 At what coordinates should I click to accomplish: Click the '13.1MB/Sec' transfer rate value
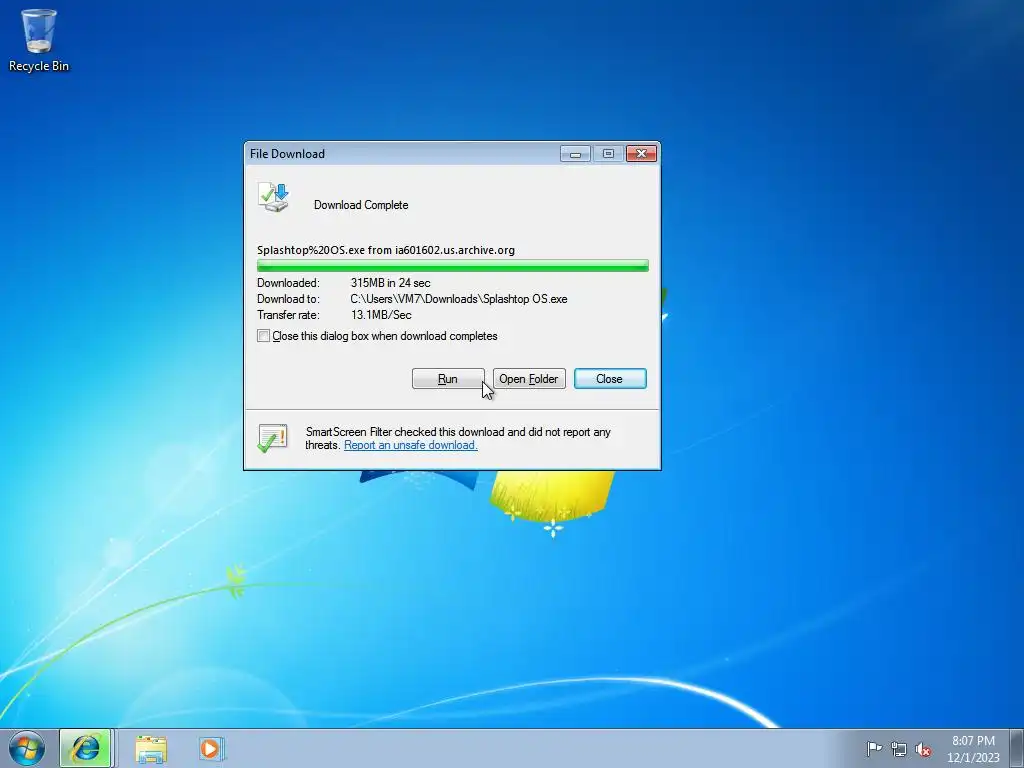381,315
